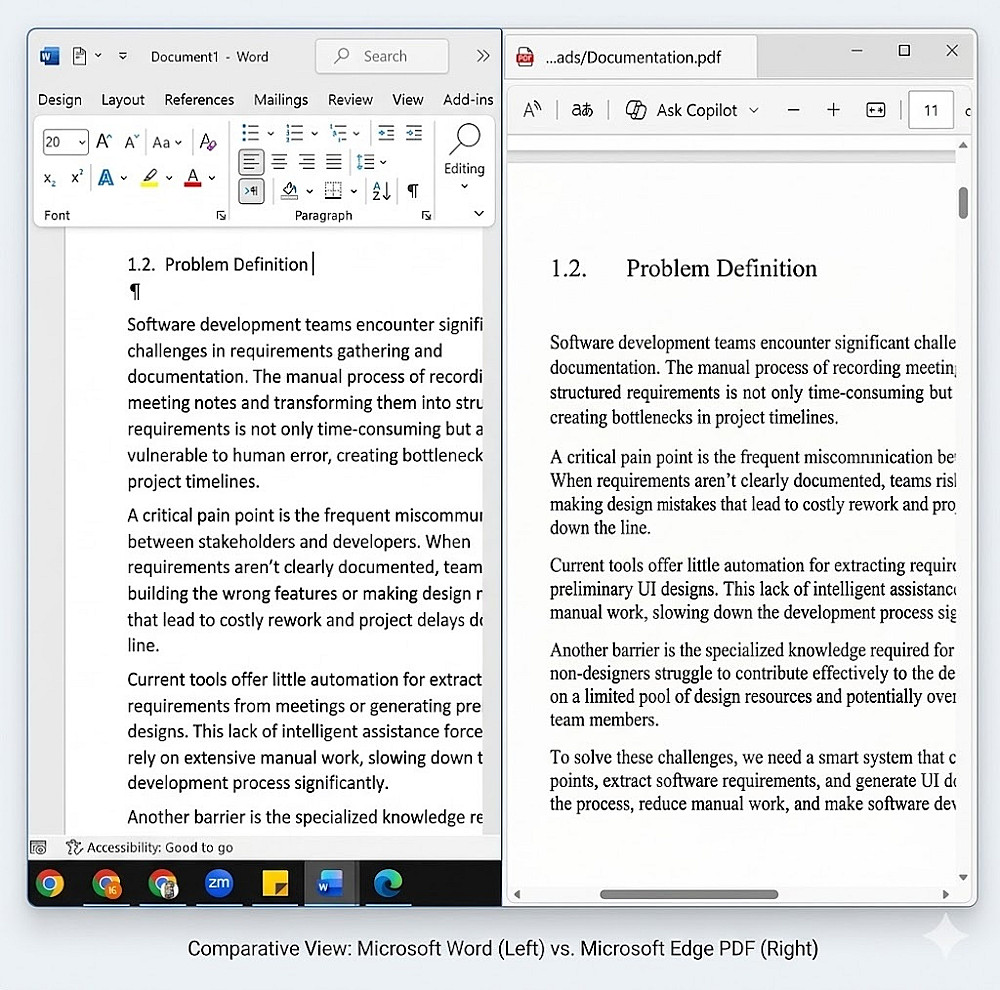Expand the numbering library dropdown arrow

click(314, 133)
